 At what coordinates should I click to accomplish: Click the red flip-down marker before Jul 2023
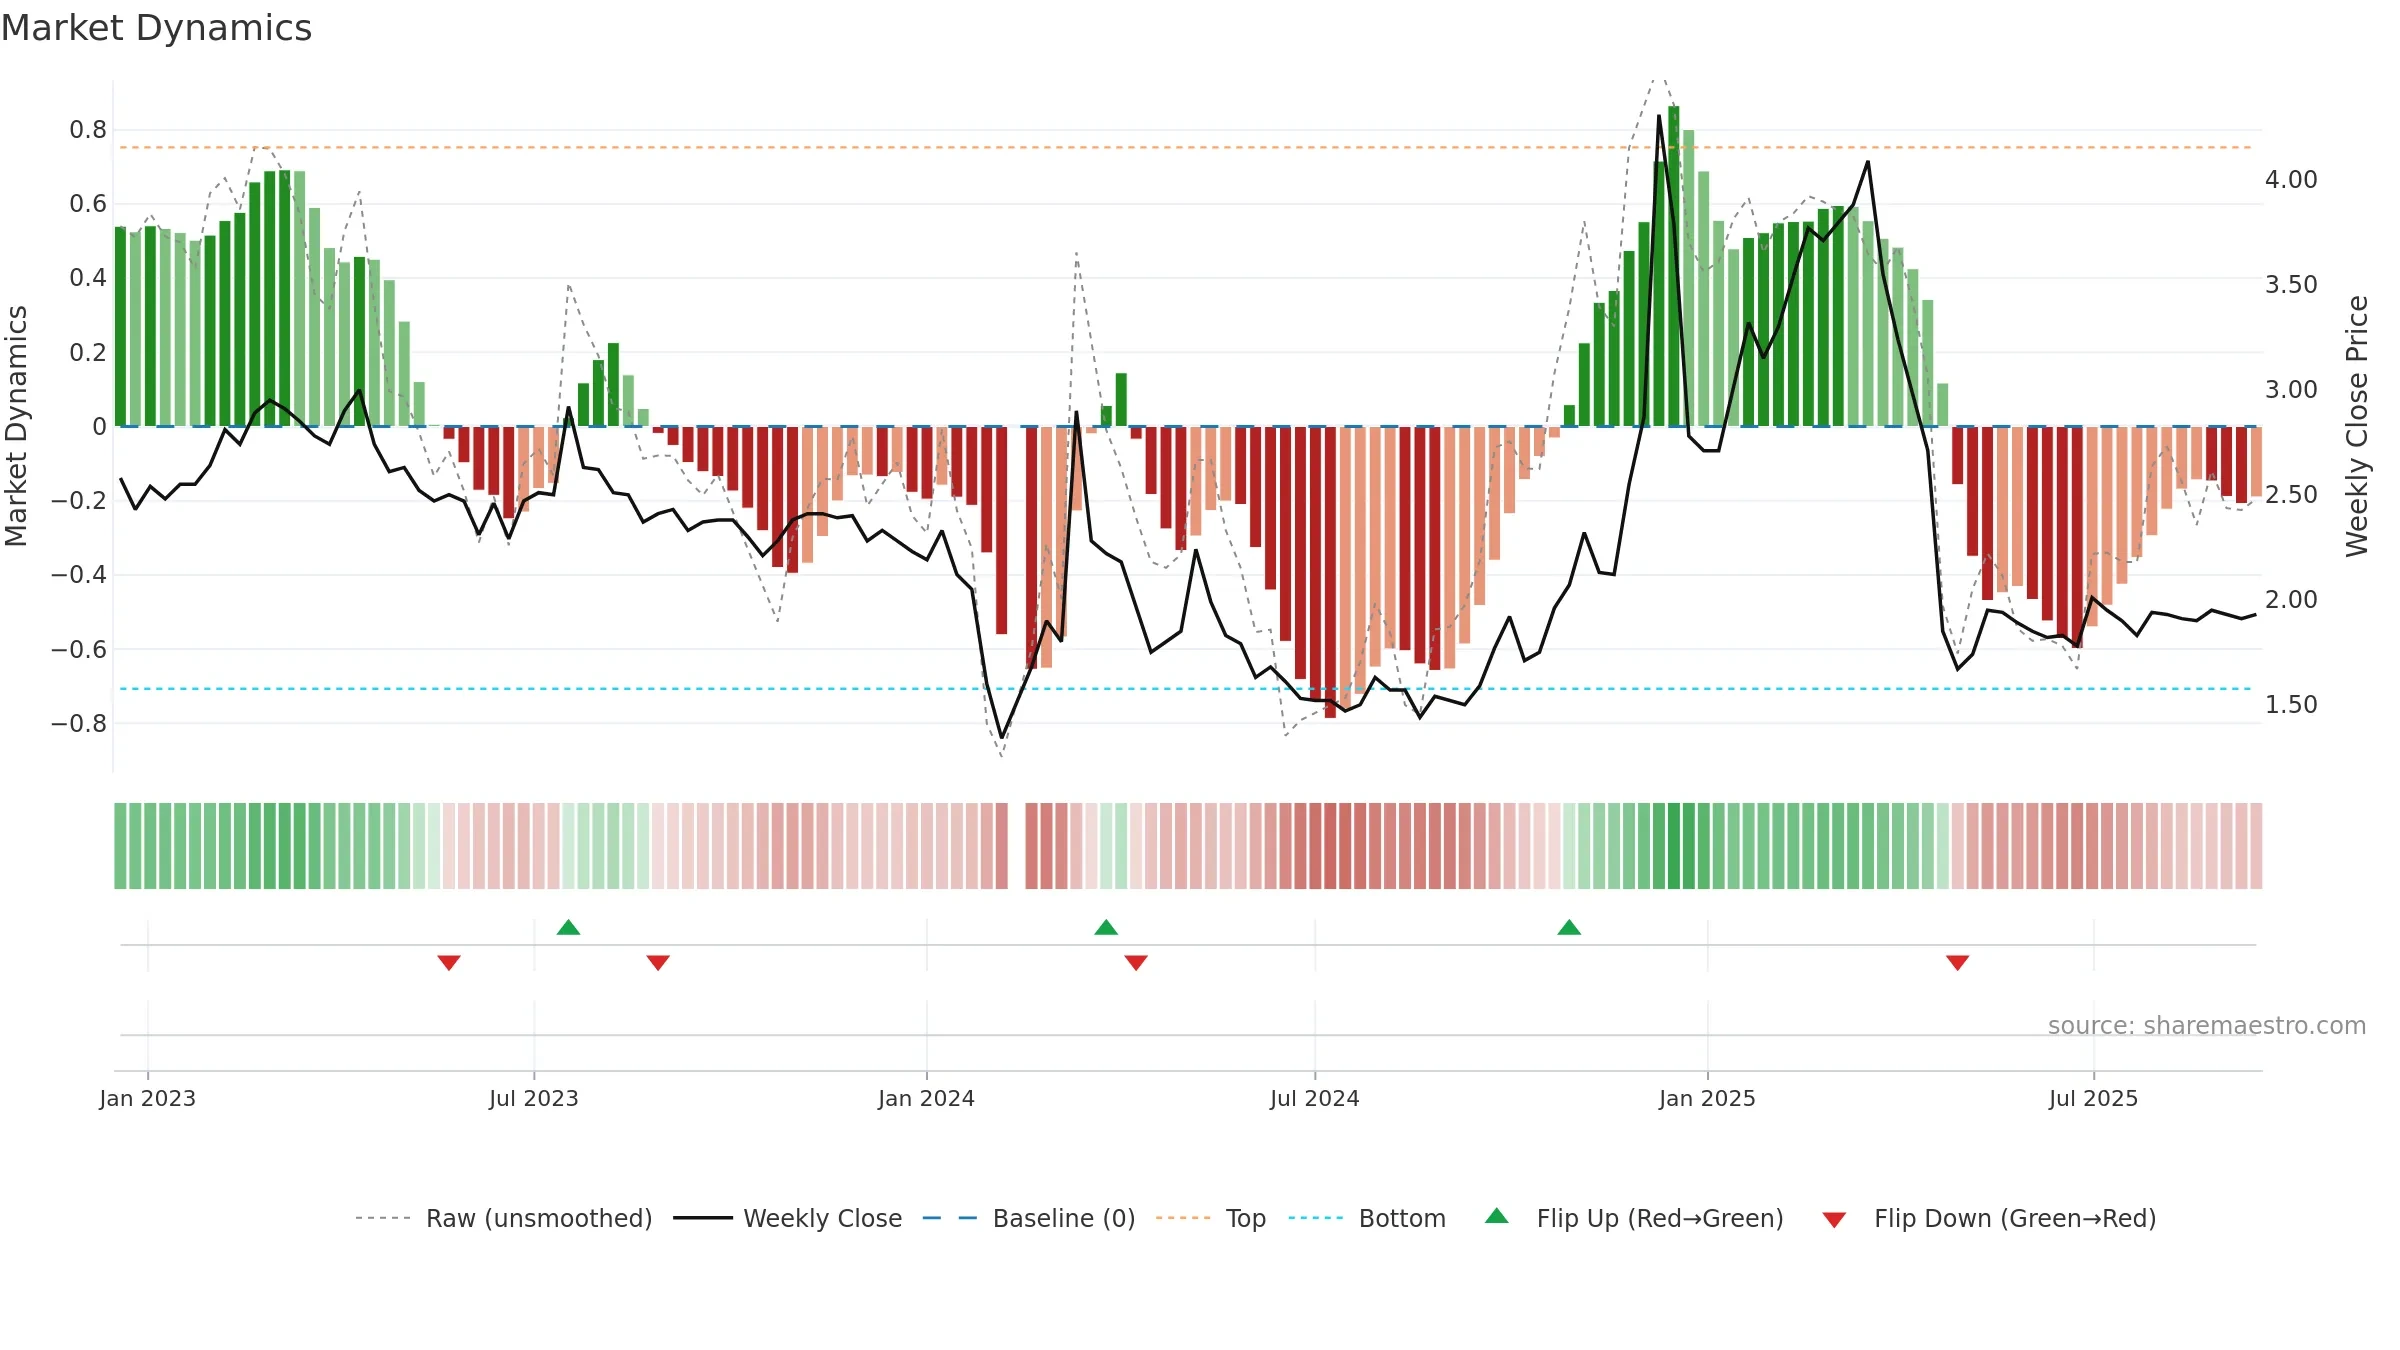coord(449,962)
